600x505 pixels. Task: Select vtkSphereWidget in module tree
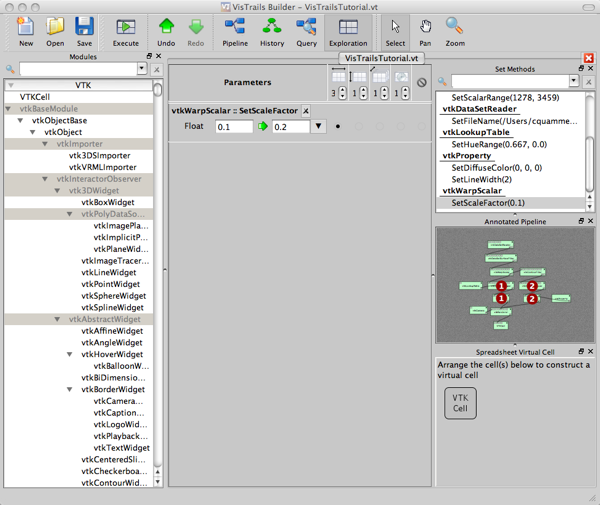(x=114, y=296)
